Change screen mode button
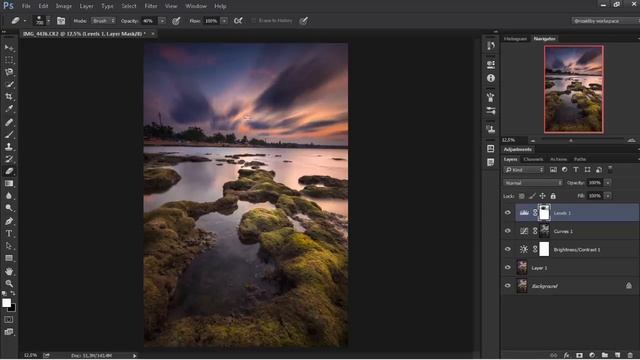This screenshot has width=640, height=360. (x=9, y=332)
